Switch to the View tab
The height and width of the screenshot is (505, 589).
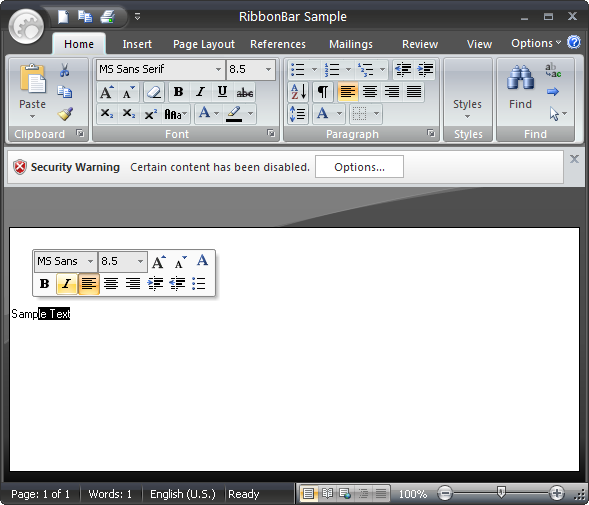pyautogui.click(x=479, y=44)
